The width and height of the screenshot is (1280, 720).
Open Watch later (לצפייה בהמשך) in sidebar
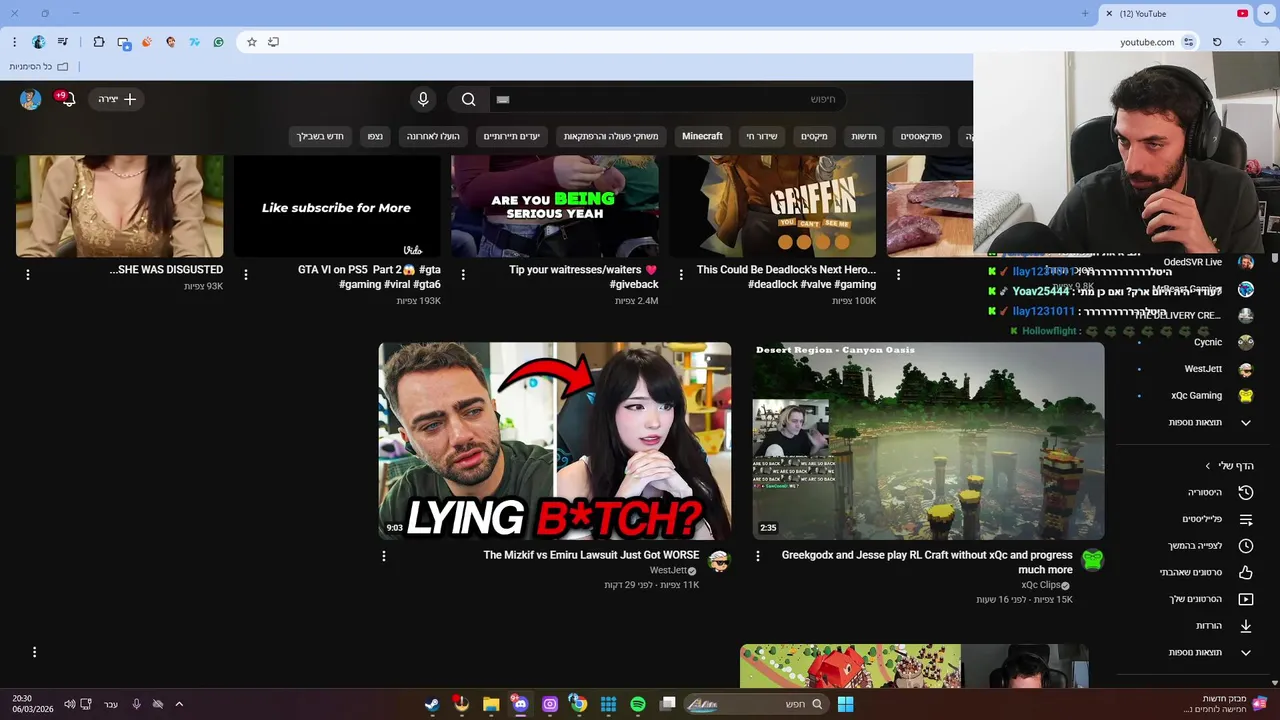pos(1195,546)
